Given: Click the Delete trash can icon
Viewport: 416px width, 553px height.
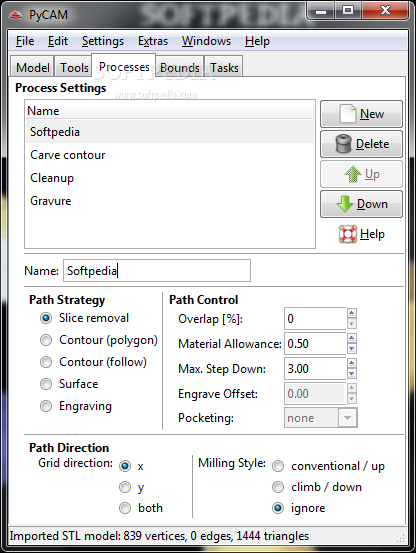Looking at the screenshot, I should [x=343, y=144].
